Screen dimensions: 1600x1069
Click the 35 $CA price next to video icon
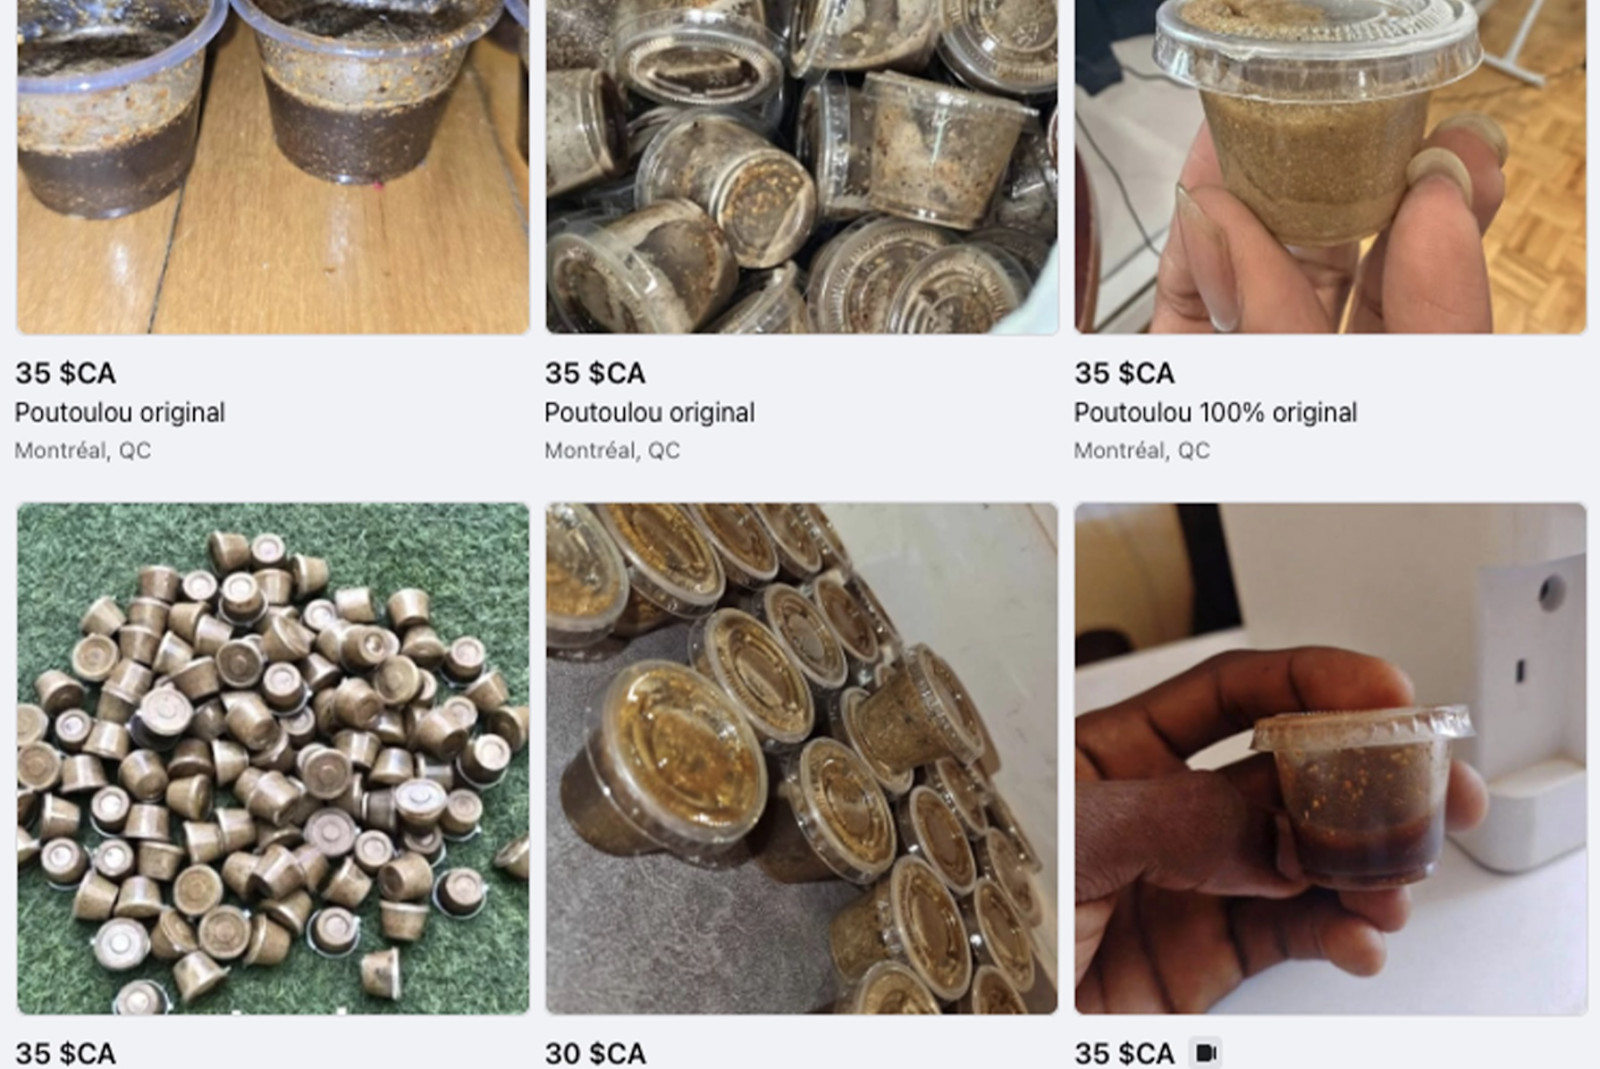[x=1125, y=1053]
